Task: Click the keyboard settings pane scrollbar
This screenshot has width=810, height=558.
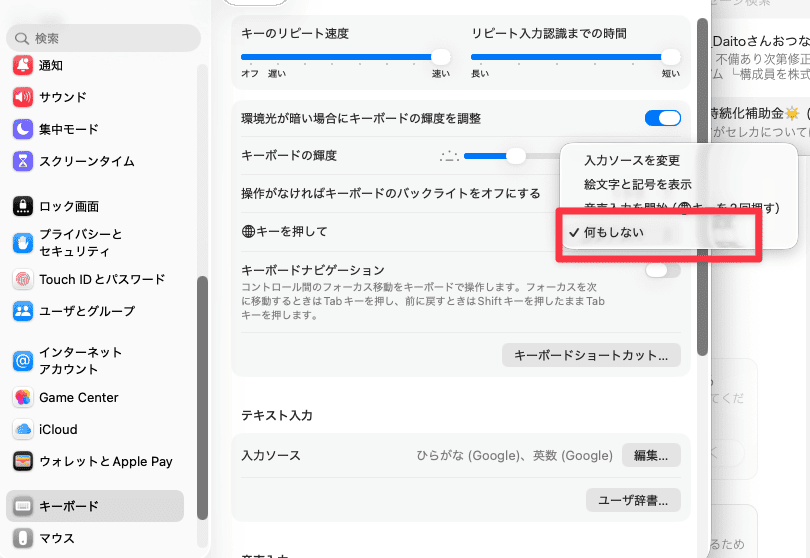Action: pos(702,187)
